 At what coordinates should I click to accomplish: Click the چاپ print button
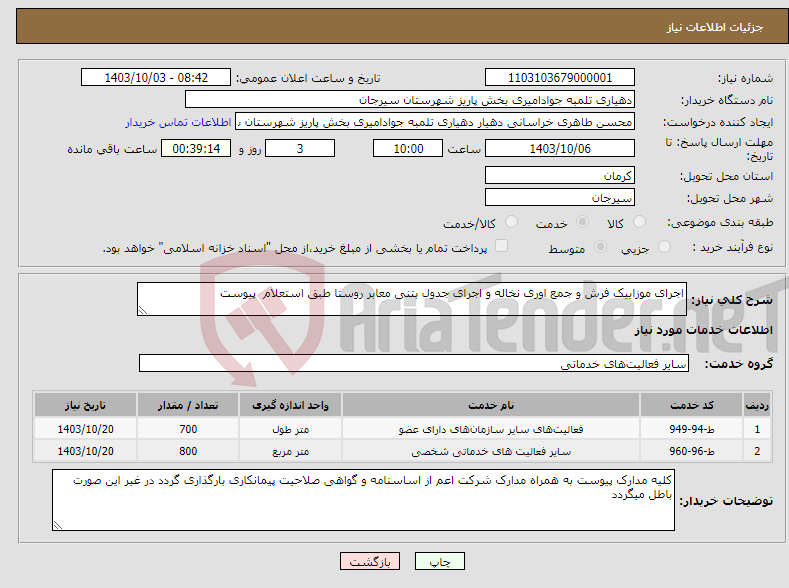click(440, 561)
